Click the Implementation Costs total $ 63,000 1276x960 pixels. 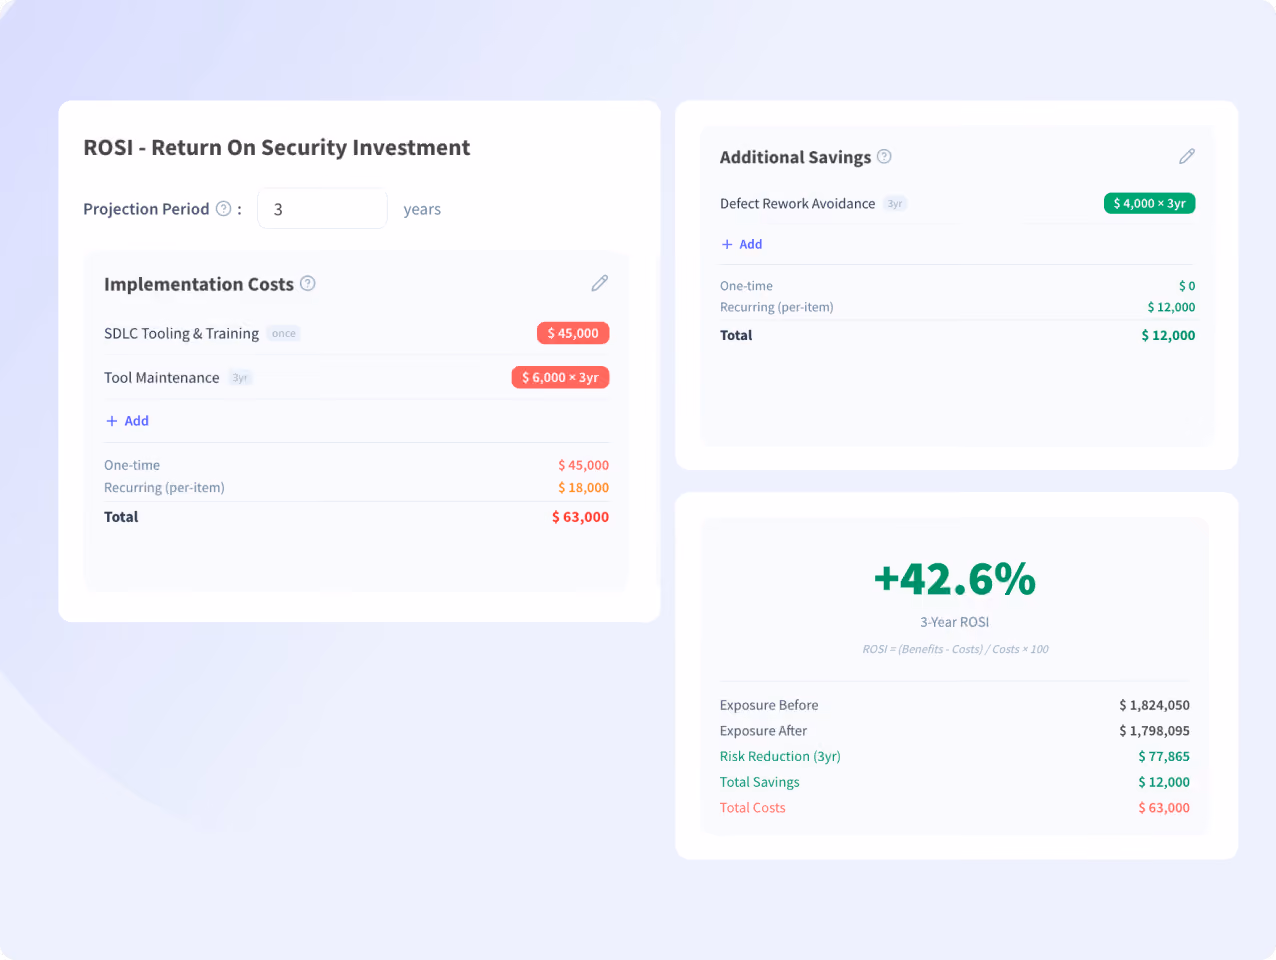580,517
